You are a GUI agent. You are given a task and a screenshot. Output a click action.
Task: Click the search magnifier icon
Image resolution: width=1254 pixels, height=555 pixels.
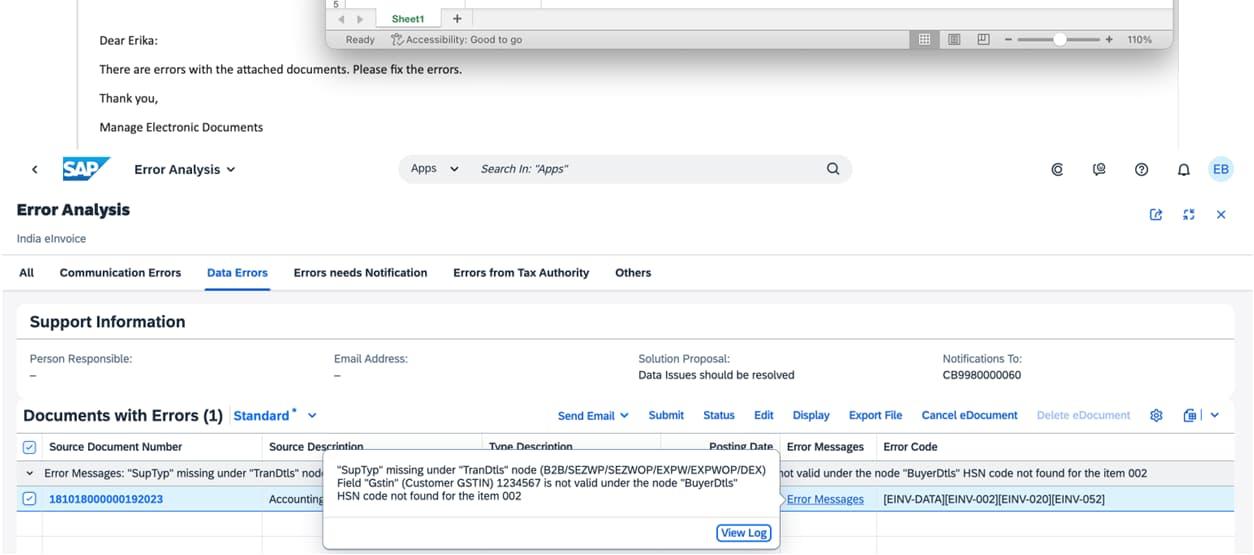[833, 169]
